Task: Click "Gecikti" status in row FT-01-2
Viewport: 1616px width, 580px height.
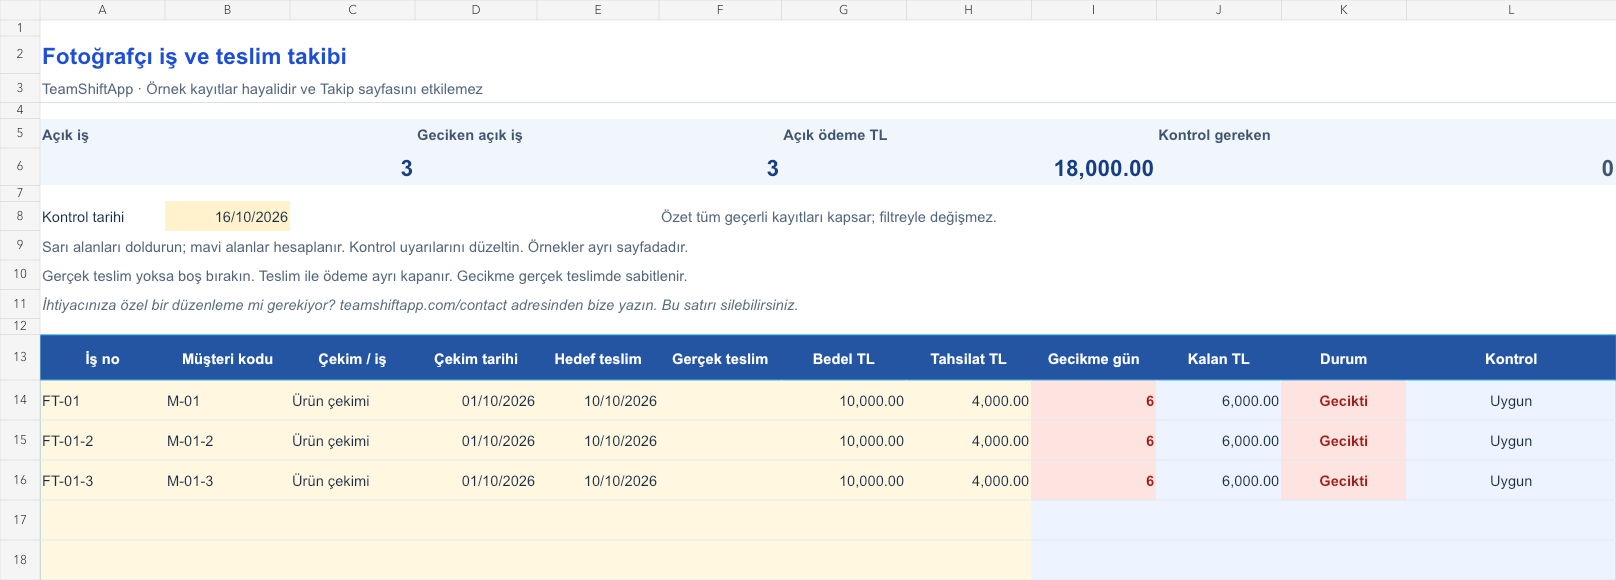Action: [1343, 440]
